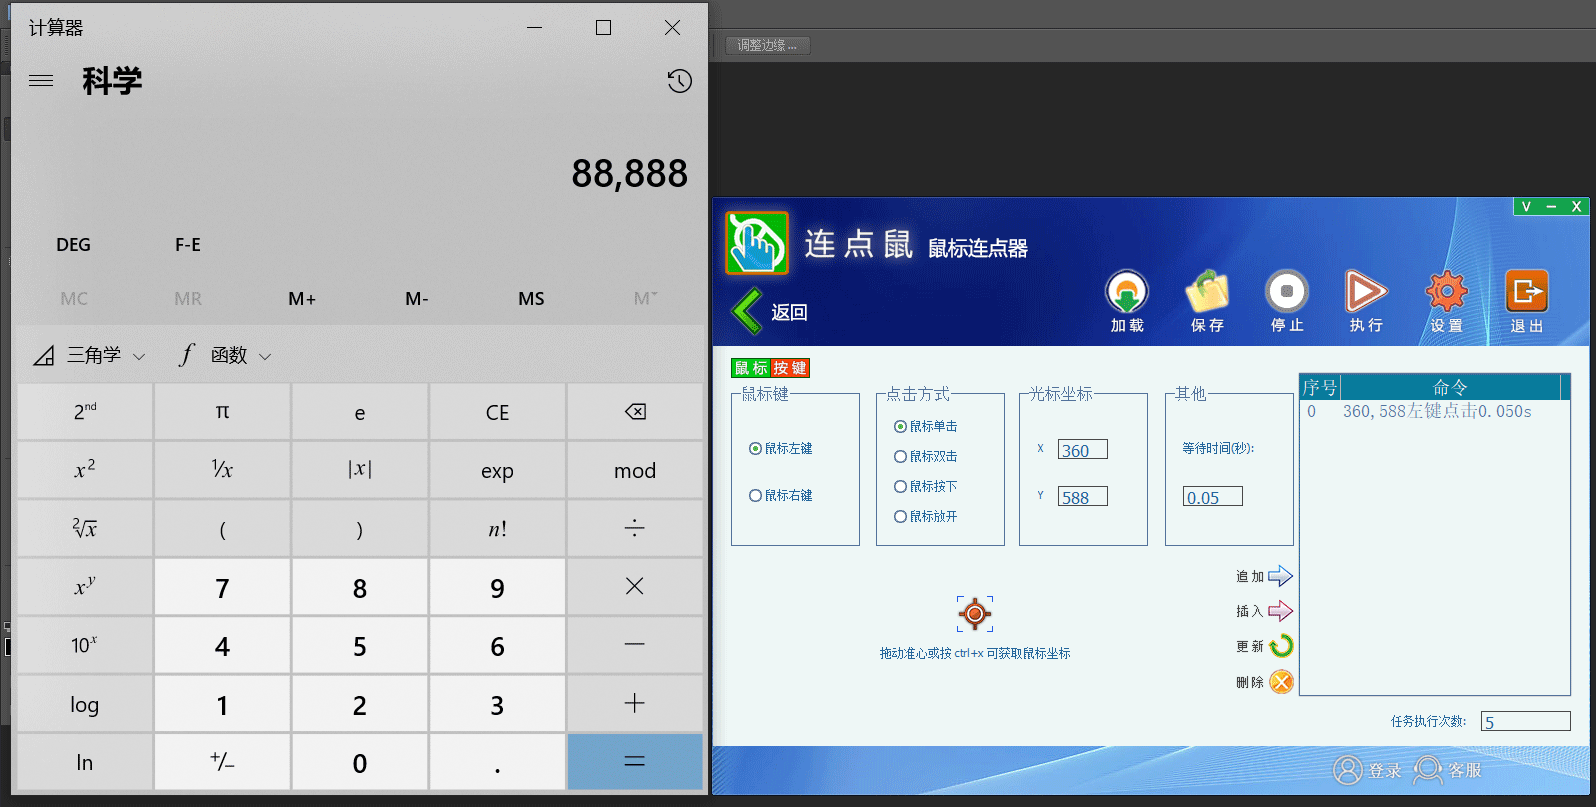Click the multiply operator key
This screenshot has width=1596, height=807.
635,587
